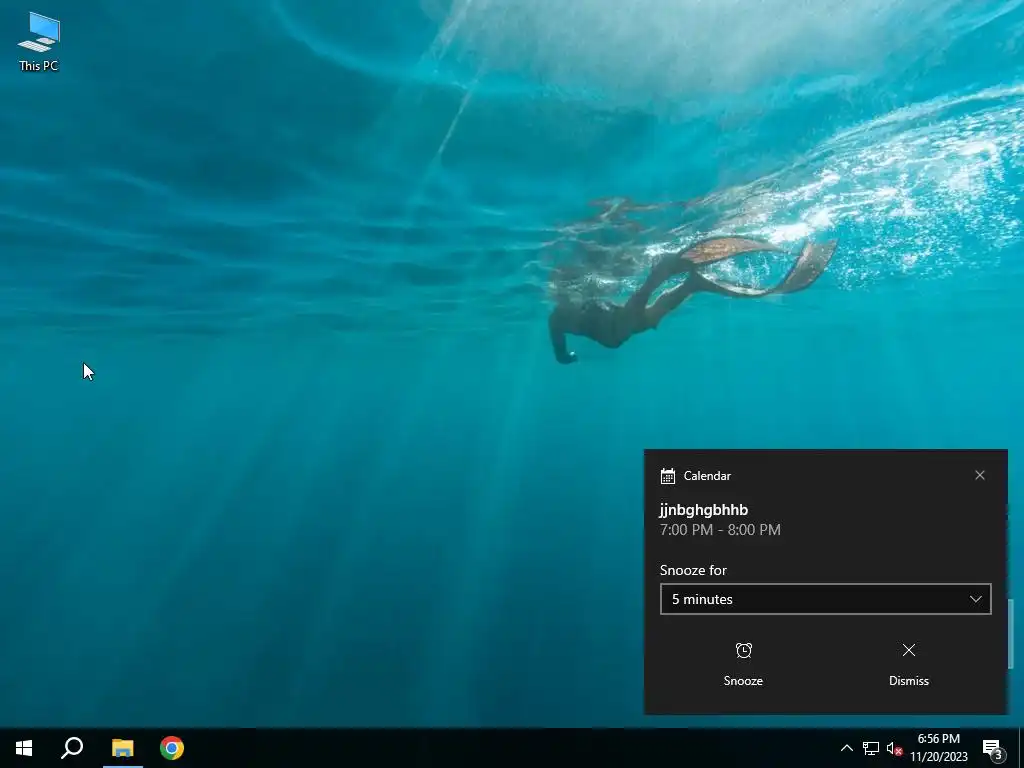
Task: Open the network status tray icon
Action: 871,748
